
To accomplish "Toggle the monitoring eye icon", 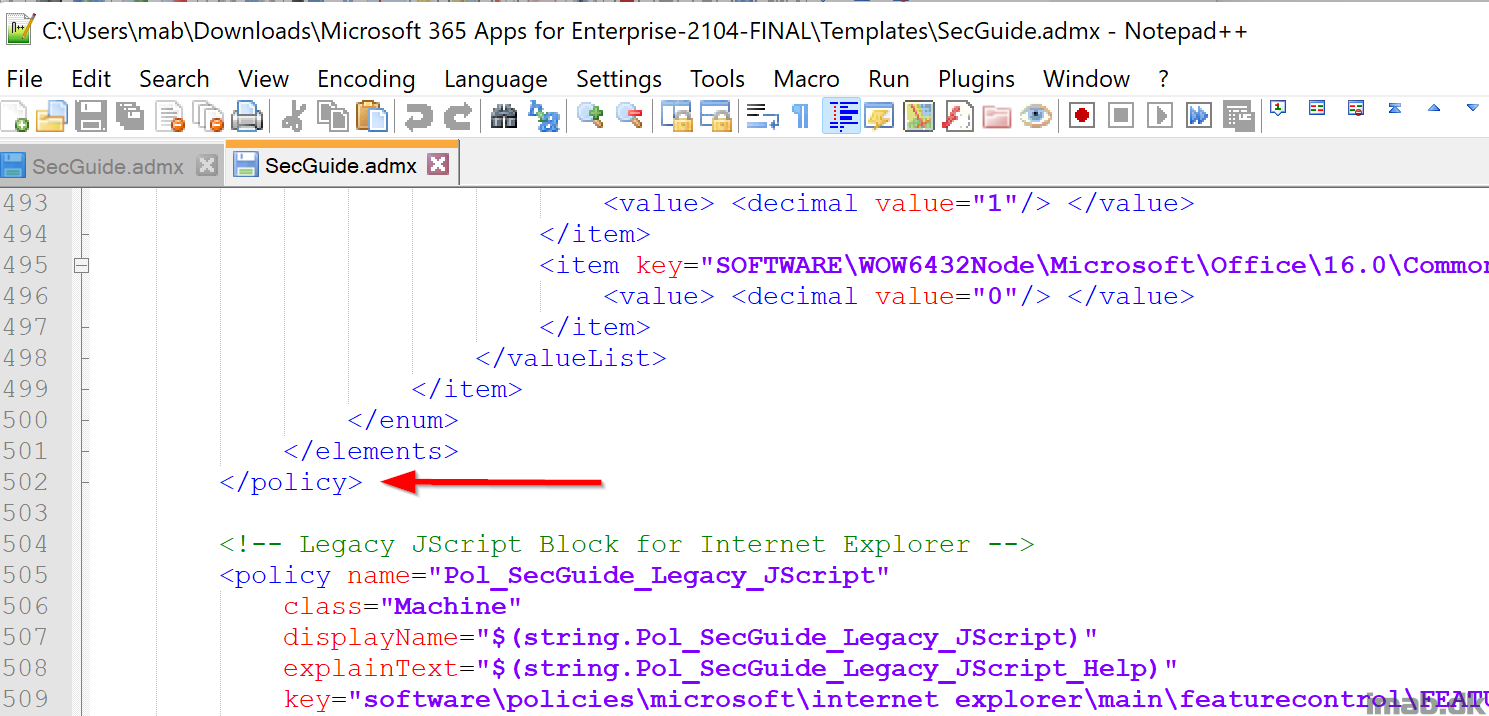I will pyautogui.click(x=1036, y=116).
